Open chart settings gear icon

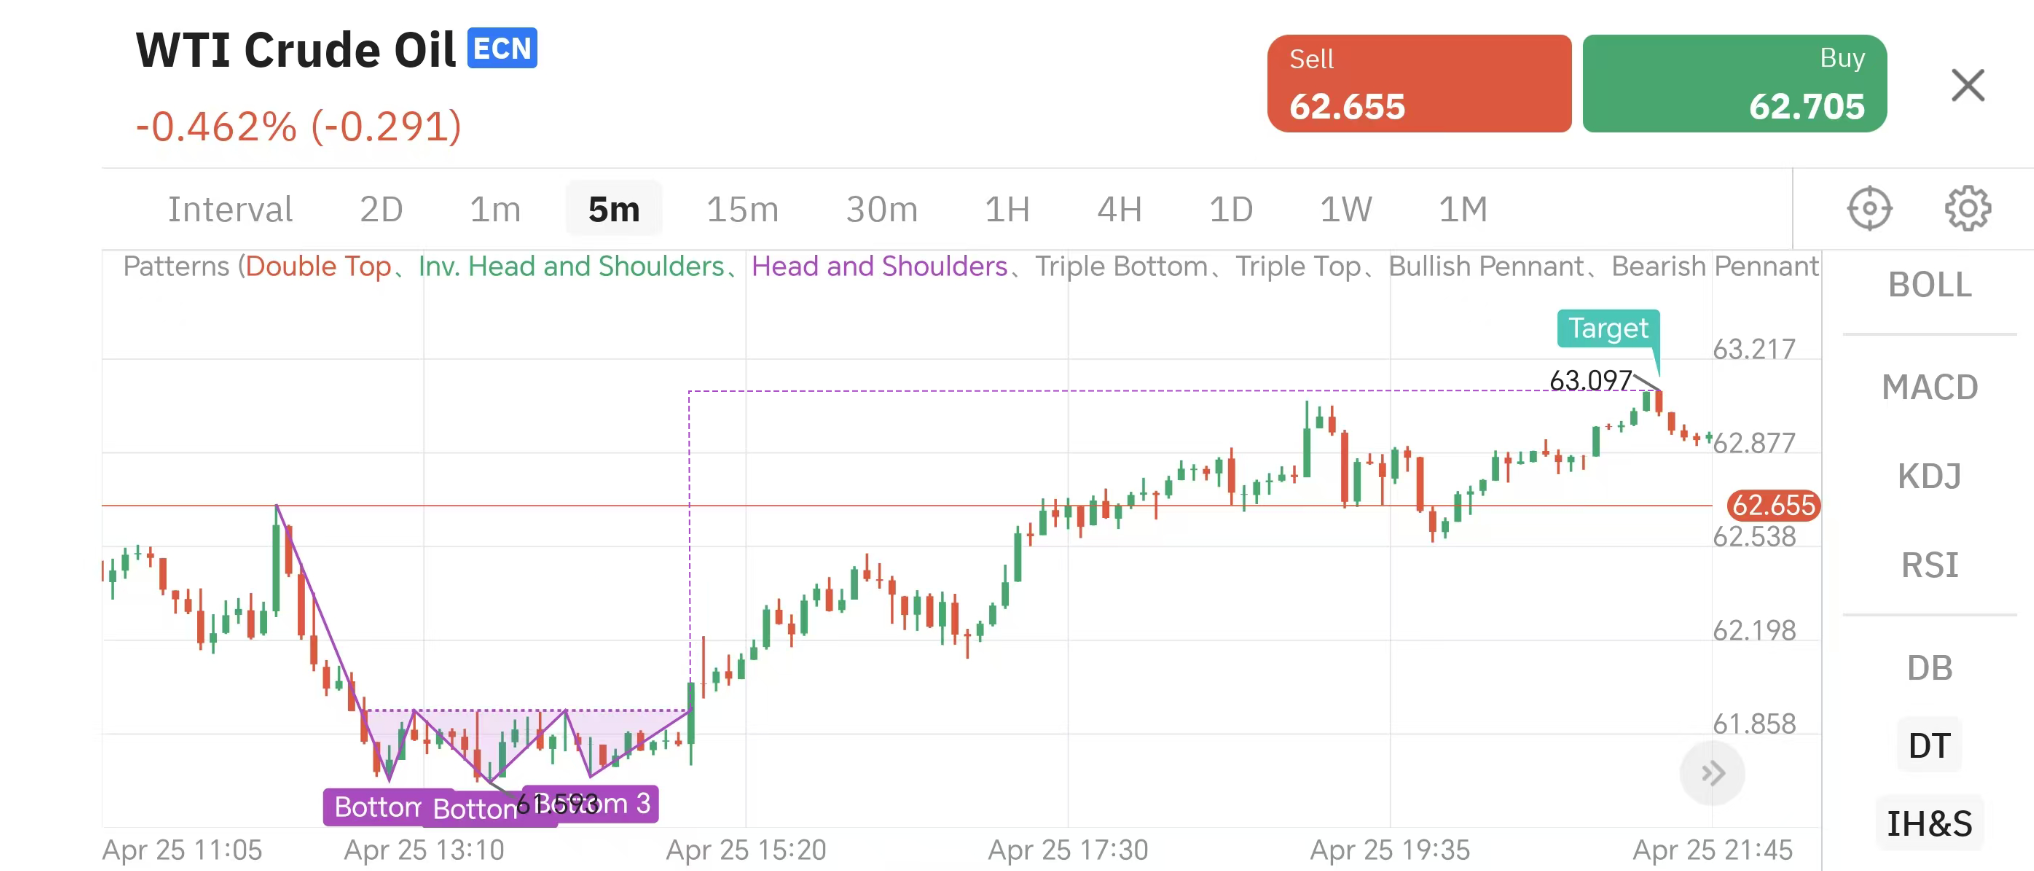click(1967, 209)
